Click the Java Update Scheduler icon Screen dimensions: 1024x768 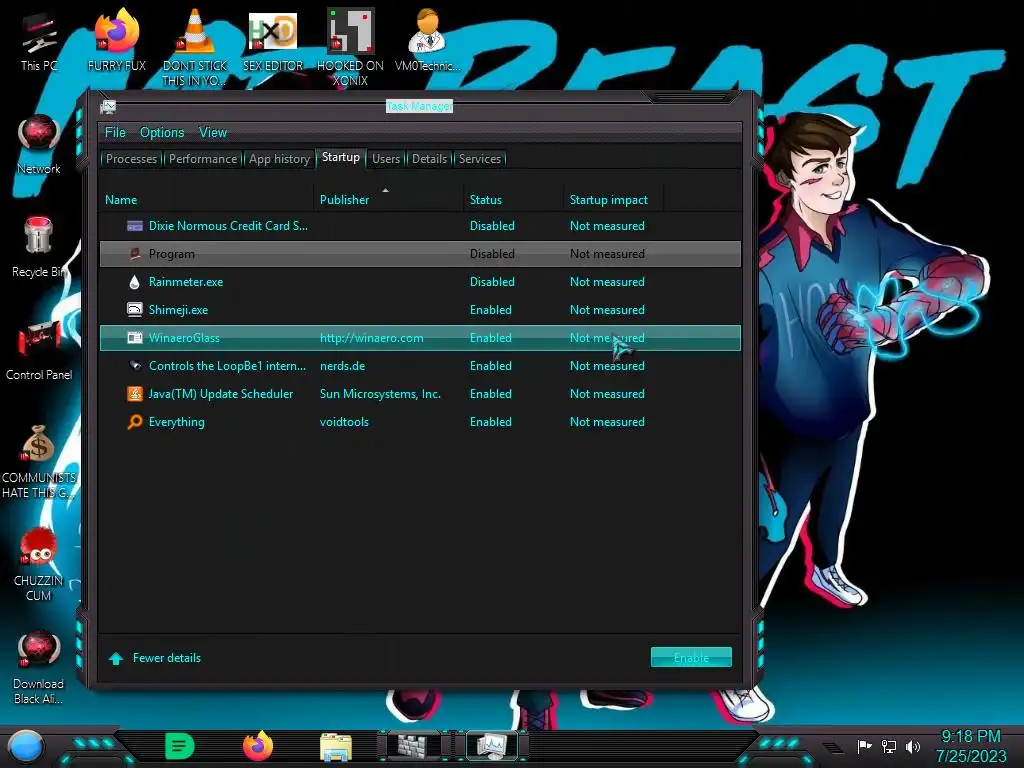pyautogui.click(x=135, y=394)
